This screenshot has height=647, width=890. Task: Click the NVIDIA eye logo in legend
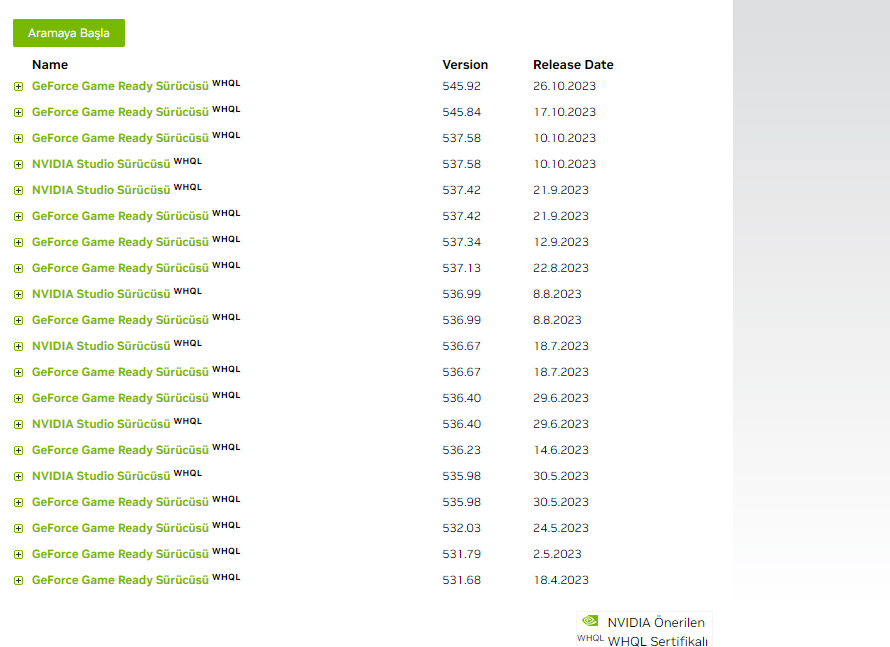[x=590, y=620]
